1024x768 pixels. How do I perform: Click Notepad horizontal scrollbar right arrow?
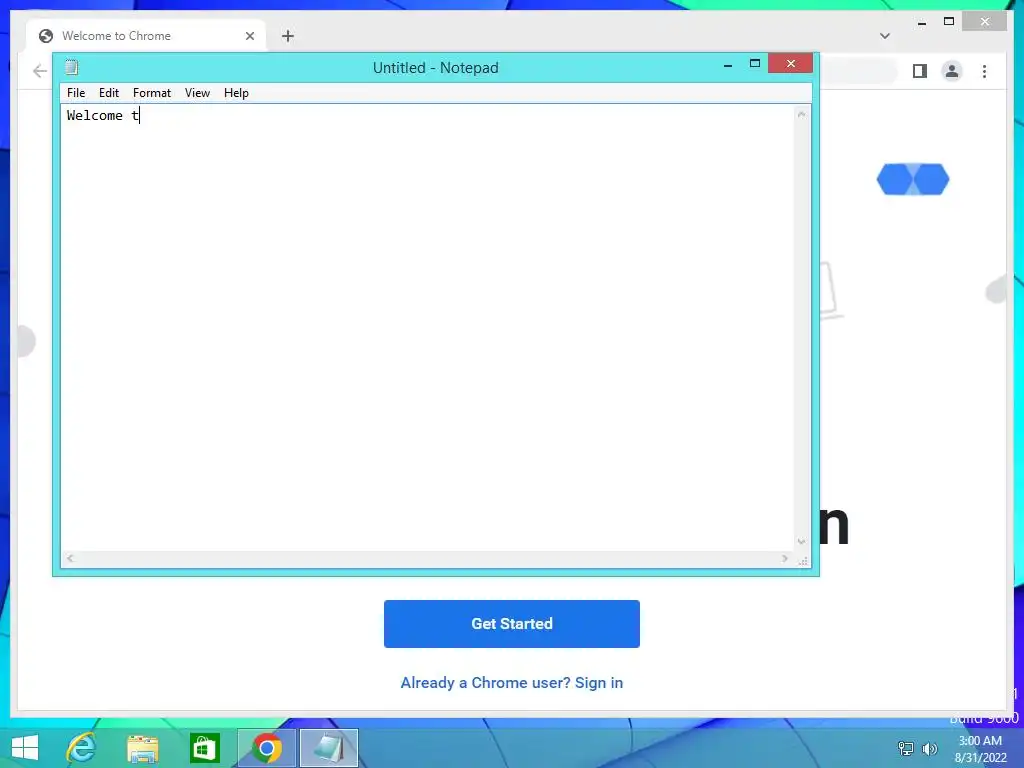click(785, 558)
